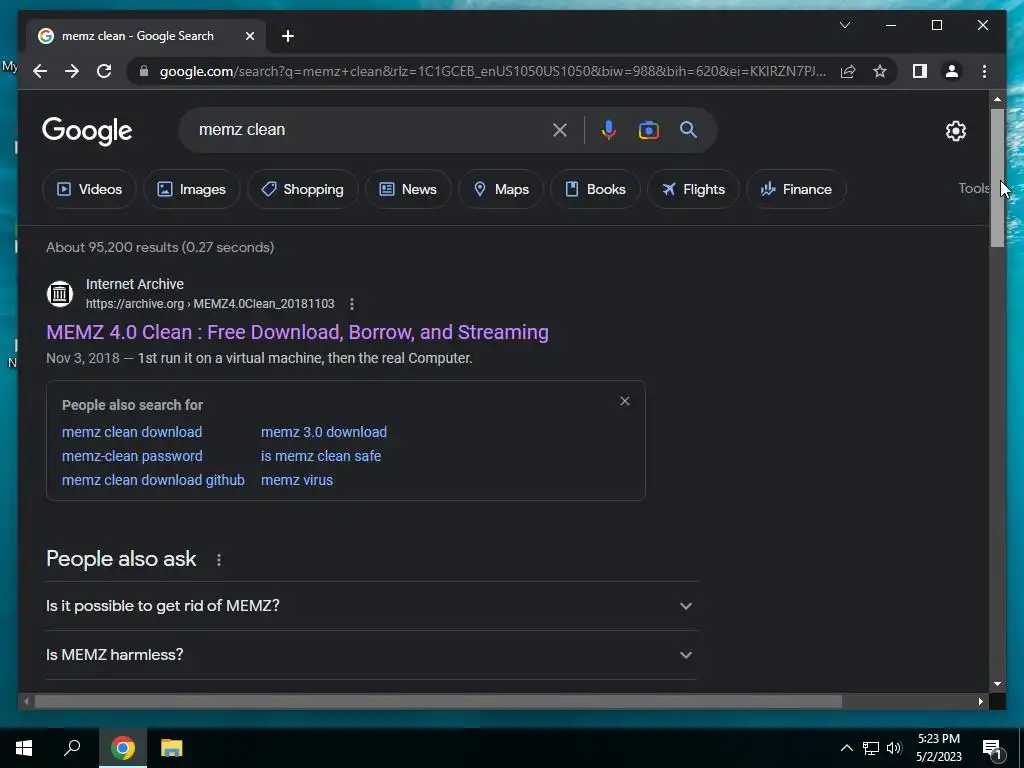The image size is (1024, 768).
Task: Start voice search with microphone
Action: click(x=609, y=130)
